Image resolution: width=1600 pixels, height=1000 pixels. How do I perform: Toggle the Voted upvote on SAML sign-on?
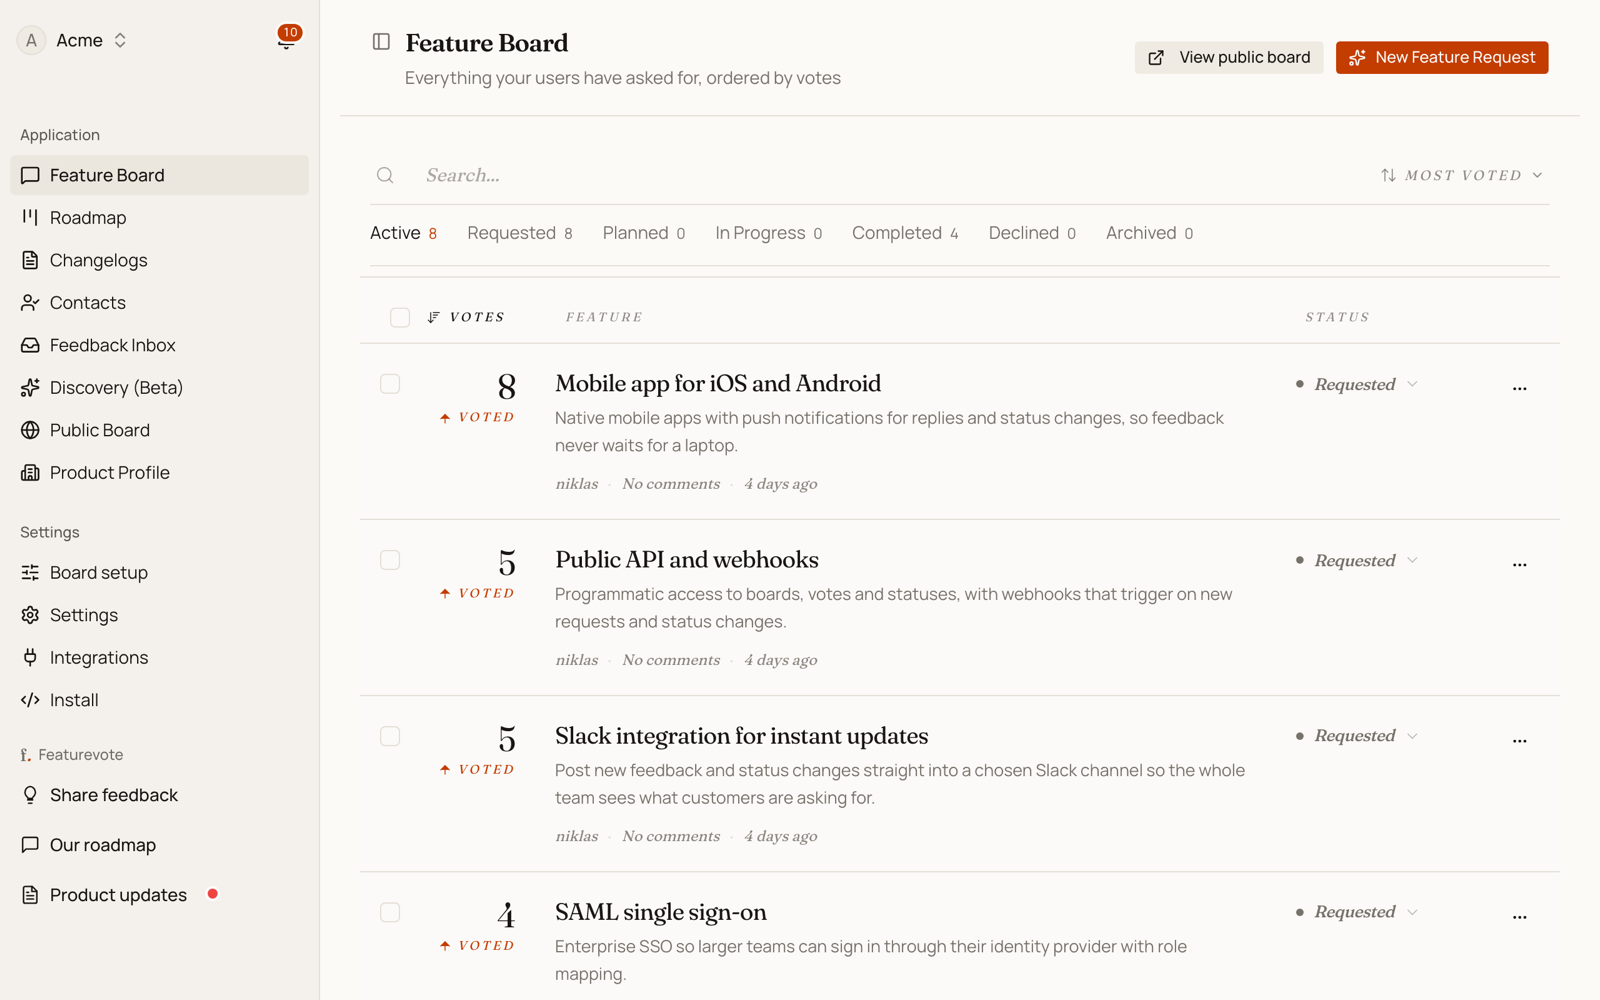(477, 945)
